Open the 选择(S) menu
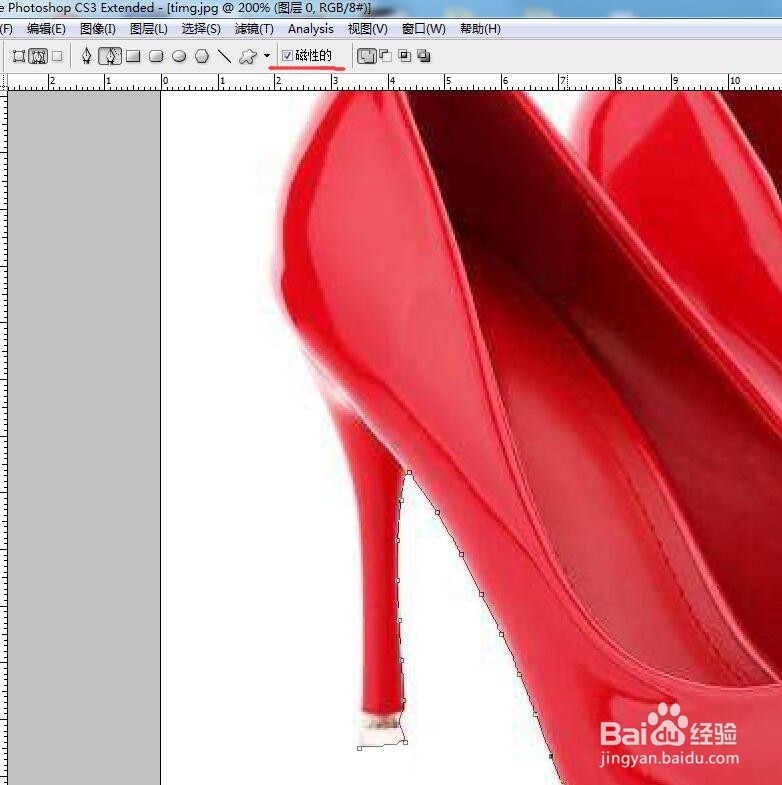 pyautogui.click(x=201, y=29)
